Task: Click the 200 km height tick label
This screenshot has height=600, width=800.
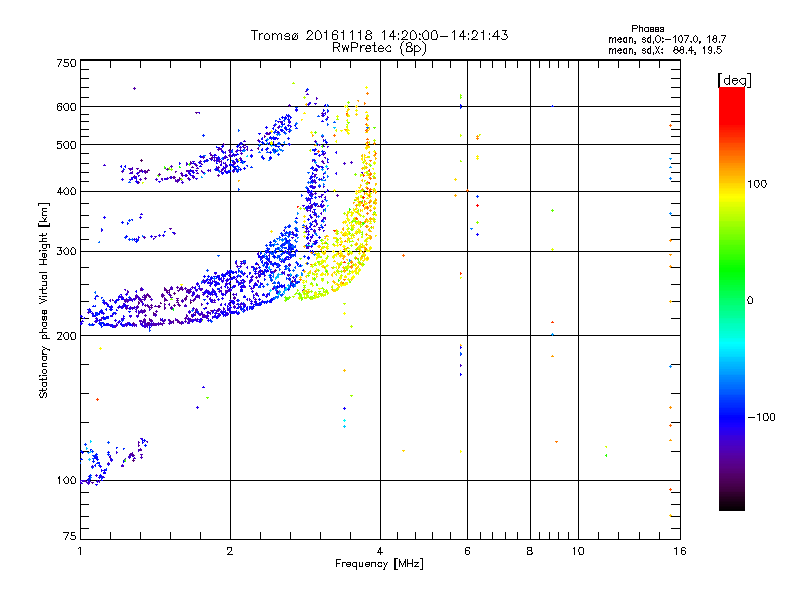Action: coord(66,336)
